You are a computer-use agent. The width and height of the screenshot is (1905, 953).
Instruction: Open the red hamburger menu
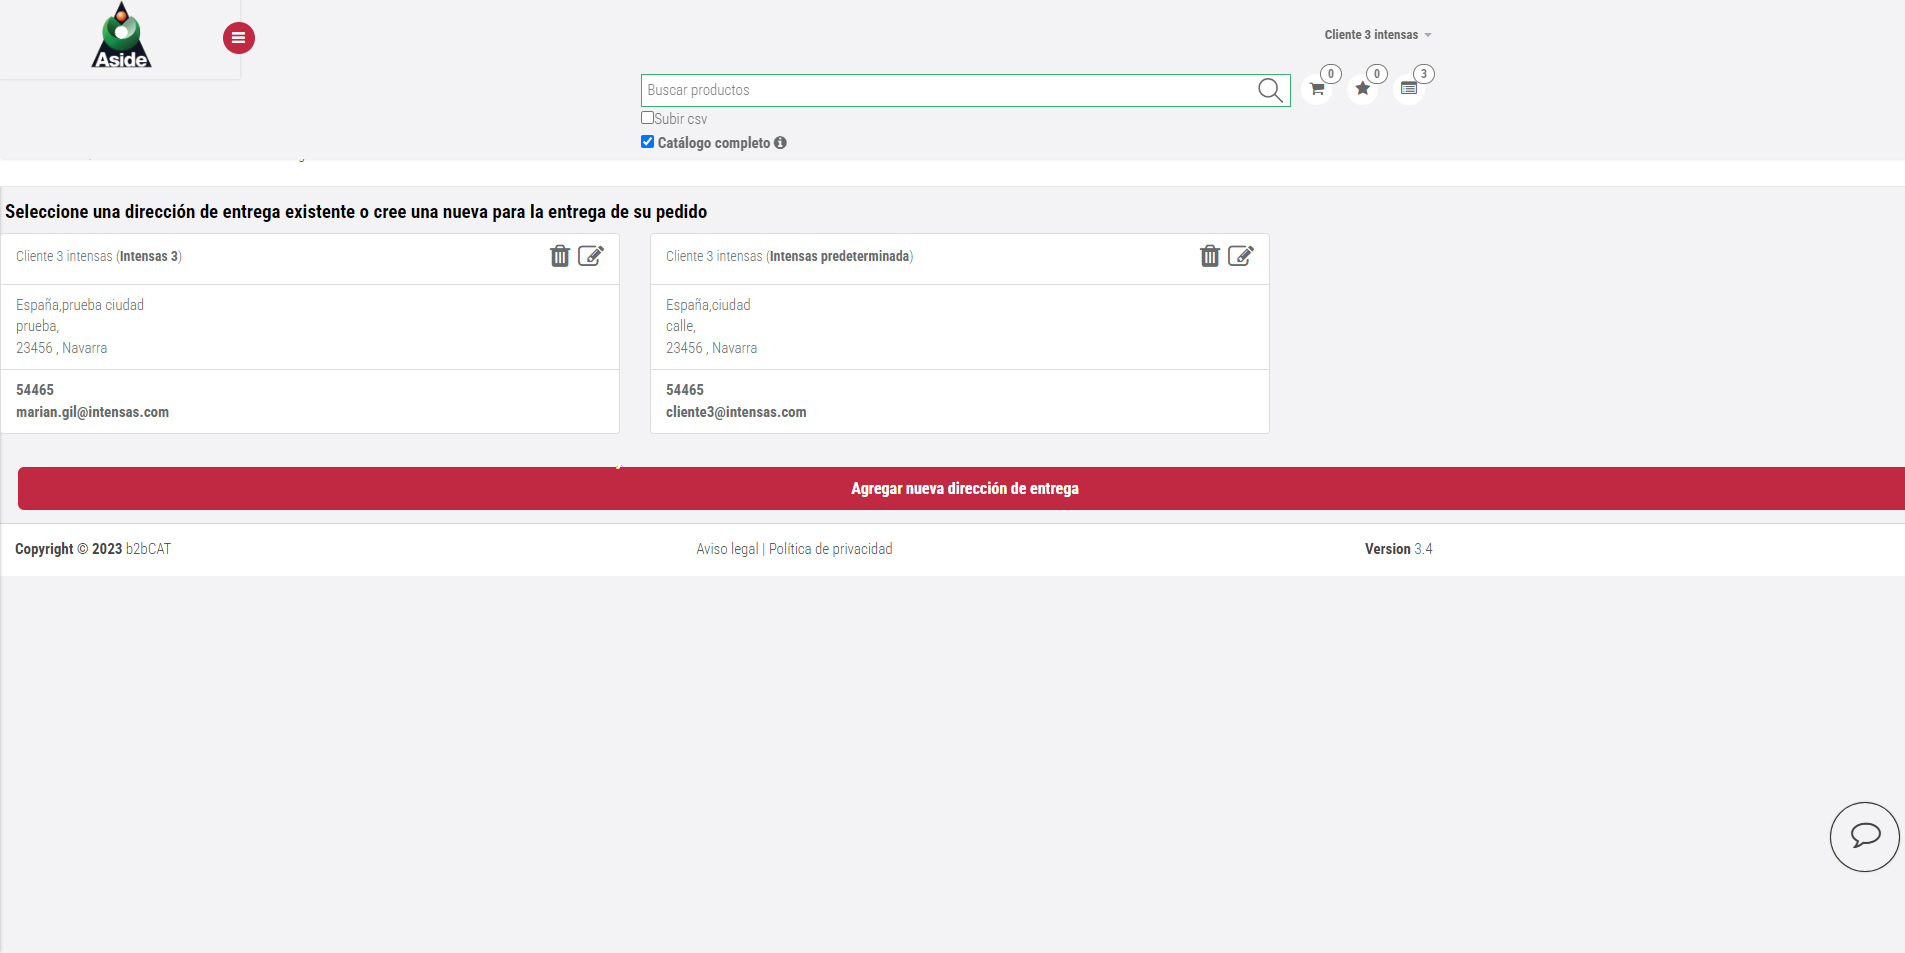click(238, 38)
